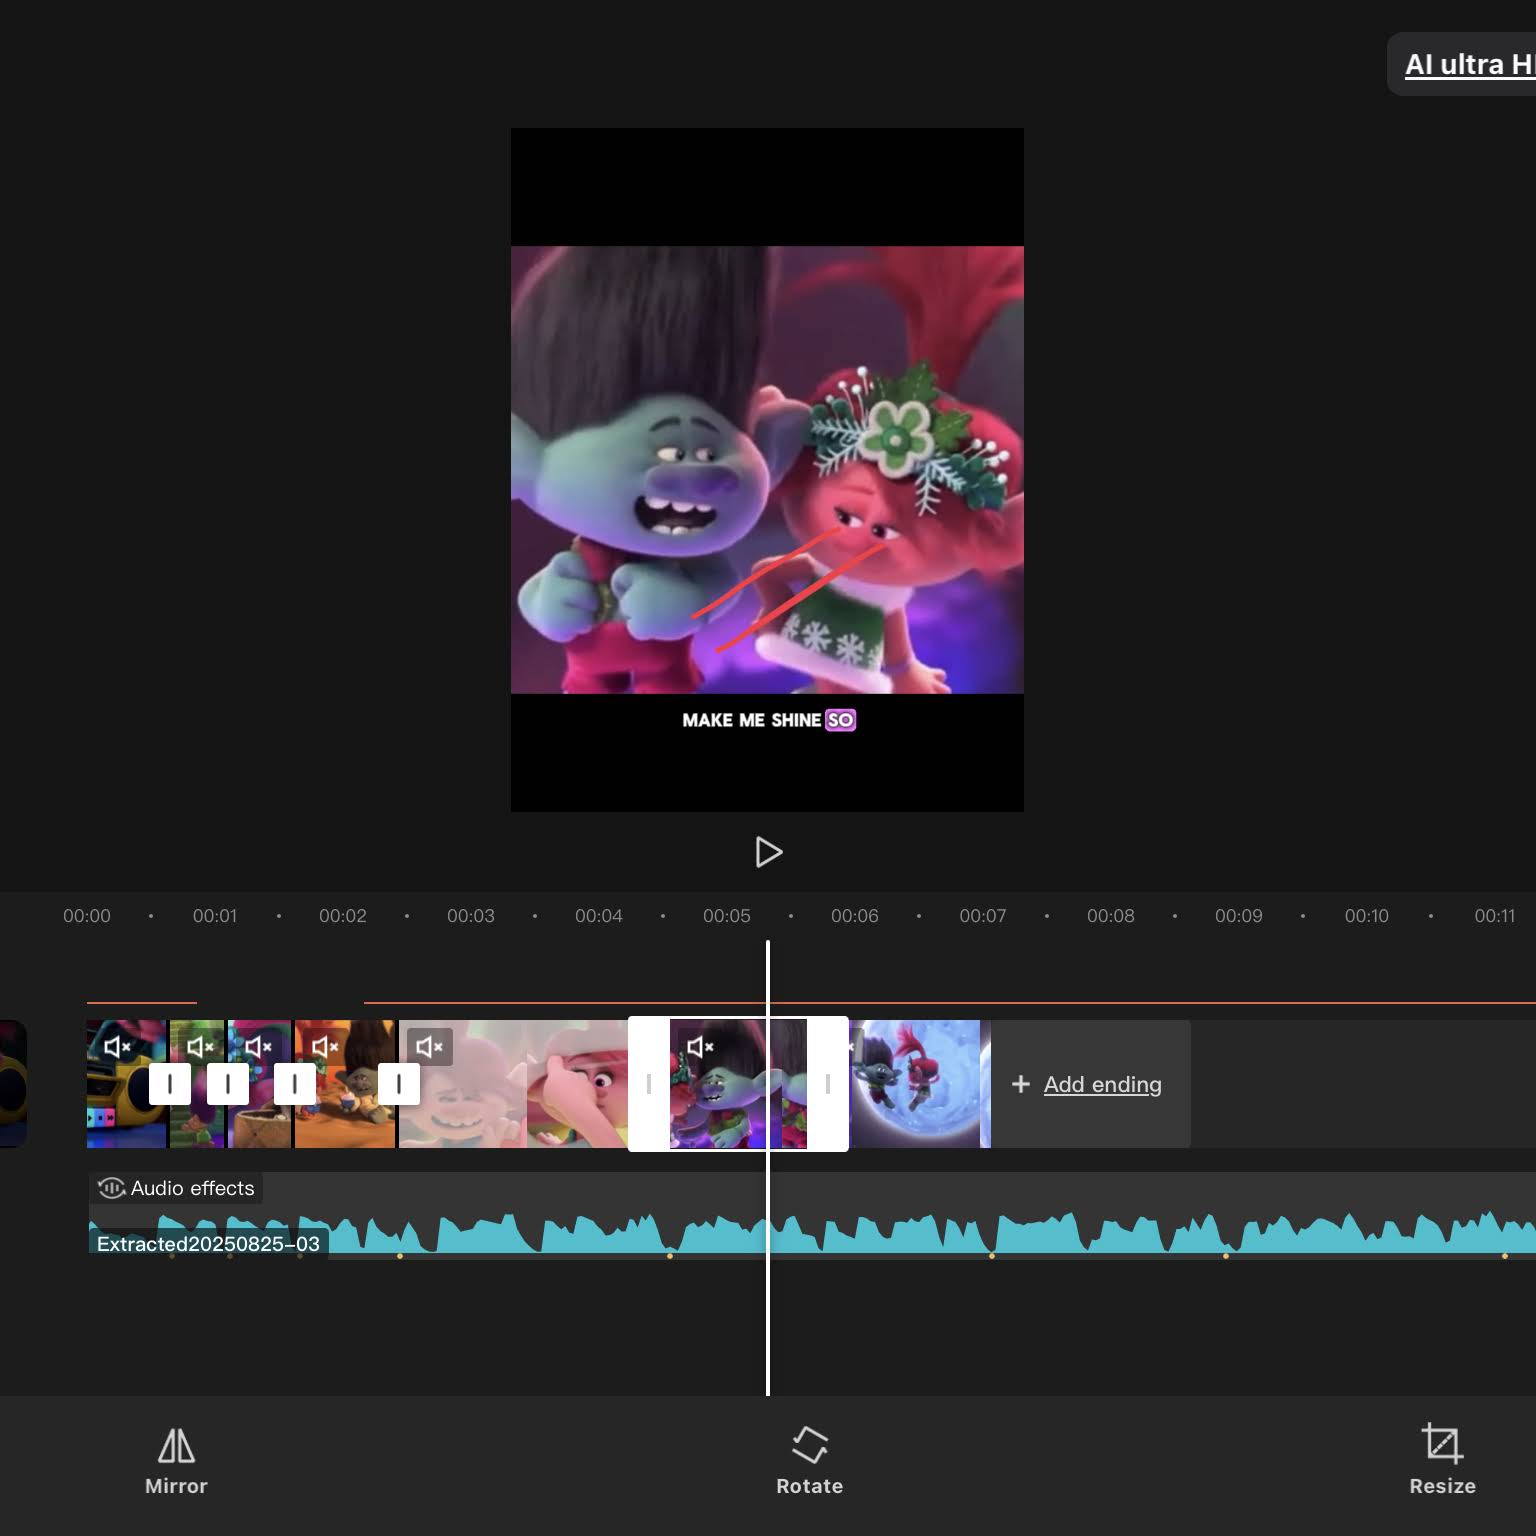Screen dimensions: 1536x1536
Task: Rotate the selected clip
Action: click(x=809, y=1460)
